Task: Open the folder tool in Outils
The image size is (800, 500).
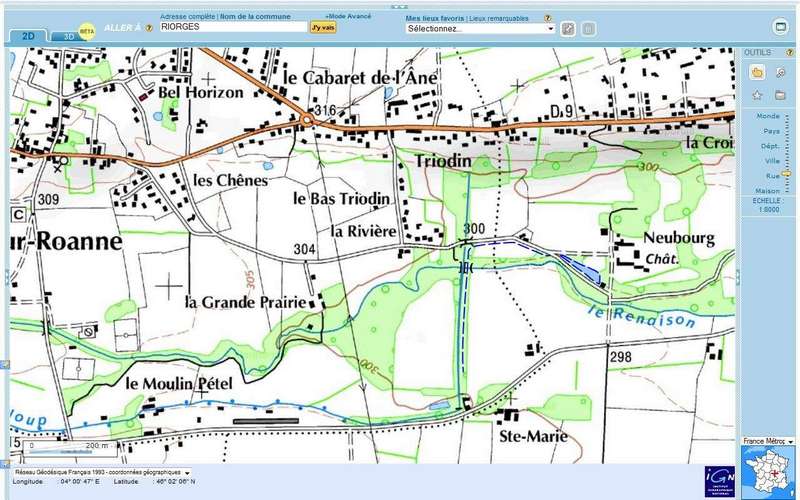Action: click(x=780, y=95)
